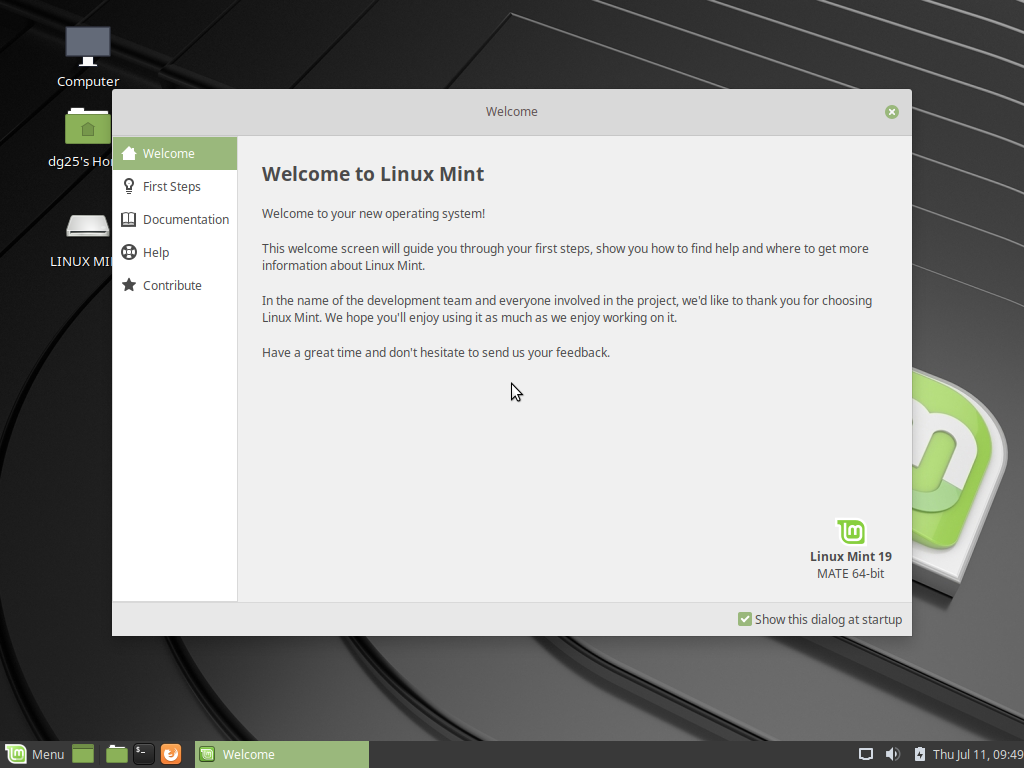Open the First Steps page
1024x768 pixels.
point(128,186)
